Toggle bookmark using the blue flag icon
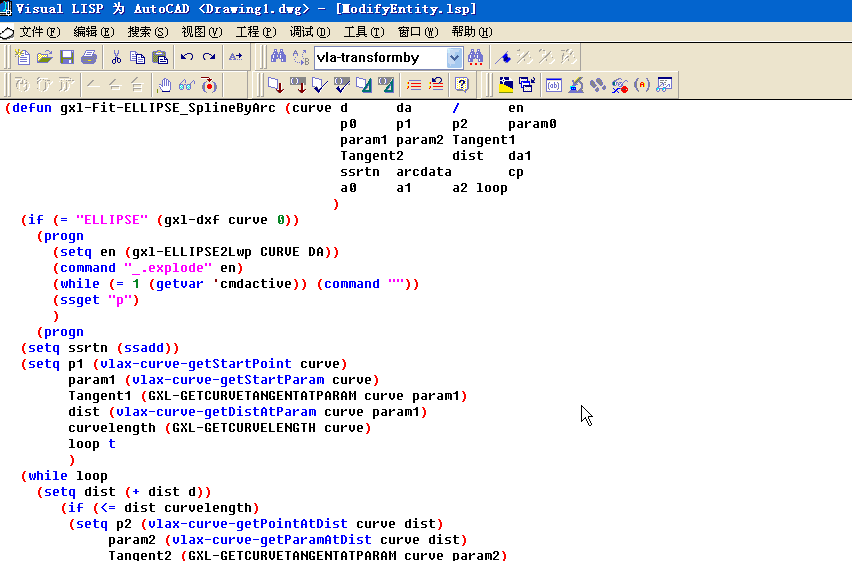Viewport: 852px width, 561px height. (x=505, y=57)
